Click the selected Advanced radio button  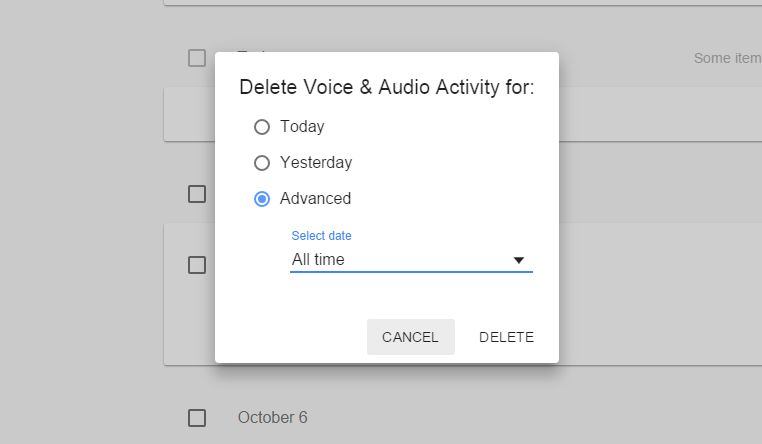pos(262,199)
